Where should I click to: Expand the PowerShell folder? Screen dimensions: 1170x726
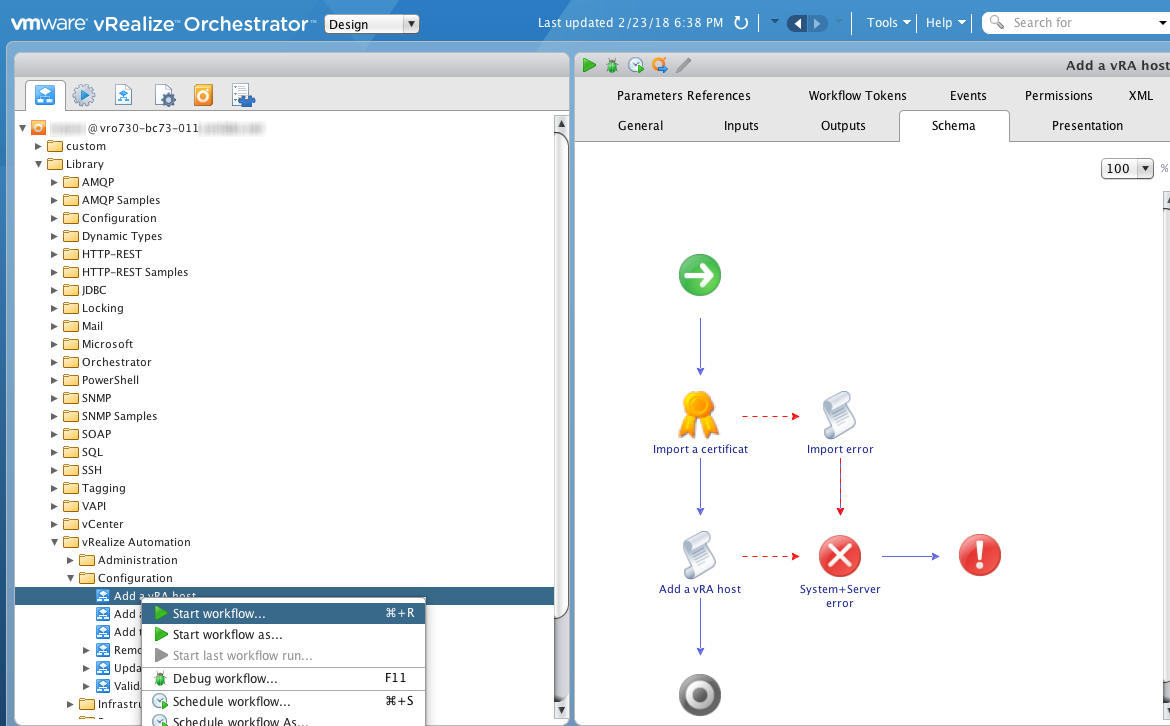(x=54, y=381)
